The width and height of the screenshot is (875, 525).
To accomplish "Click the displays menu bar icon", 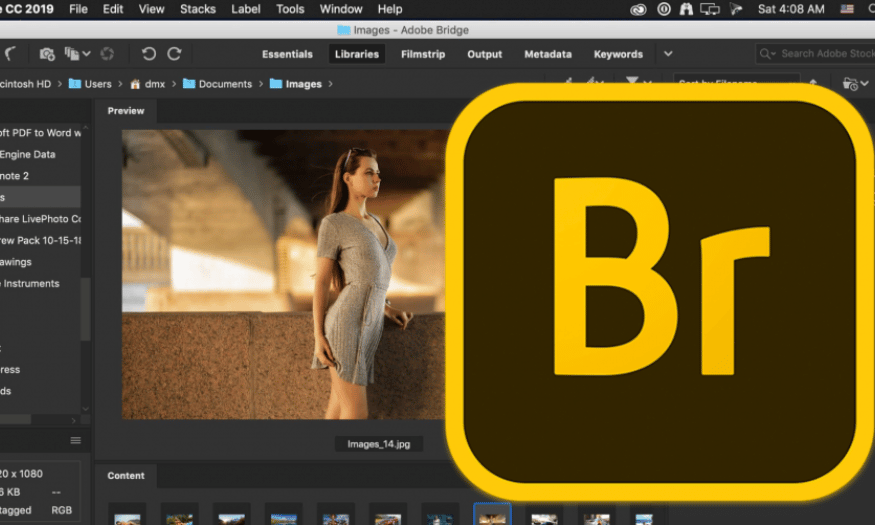I will (x=710, y=9).
